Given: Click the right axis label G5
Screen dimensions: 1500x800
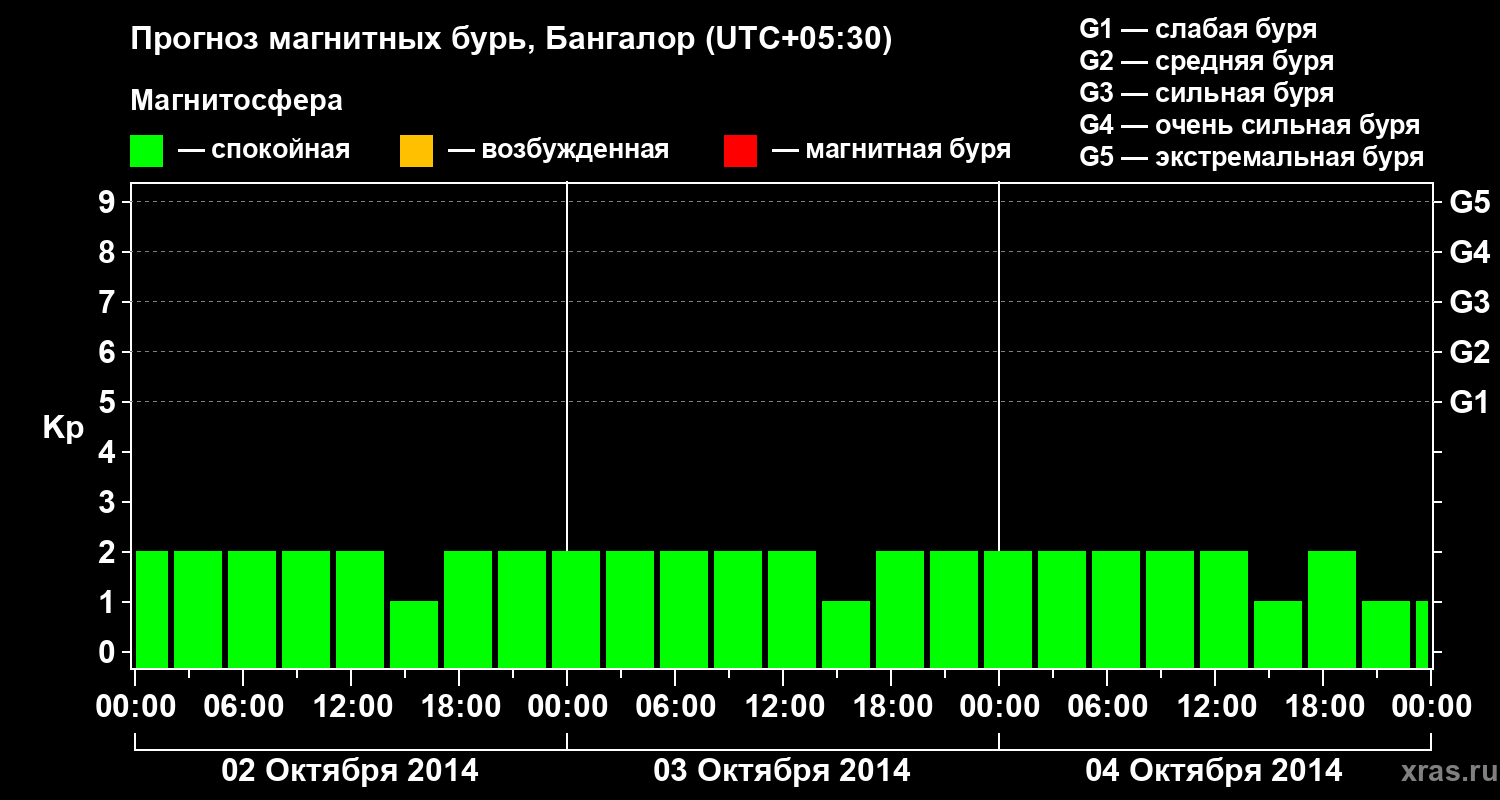Looking at the screenshot, I should click(1469, 202).
